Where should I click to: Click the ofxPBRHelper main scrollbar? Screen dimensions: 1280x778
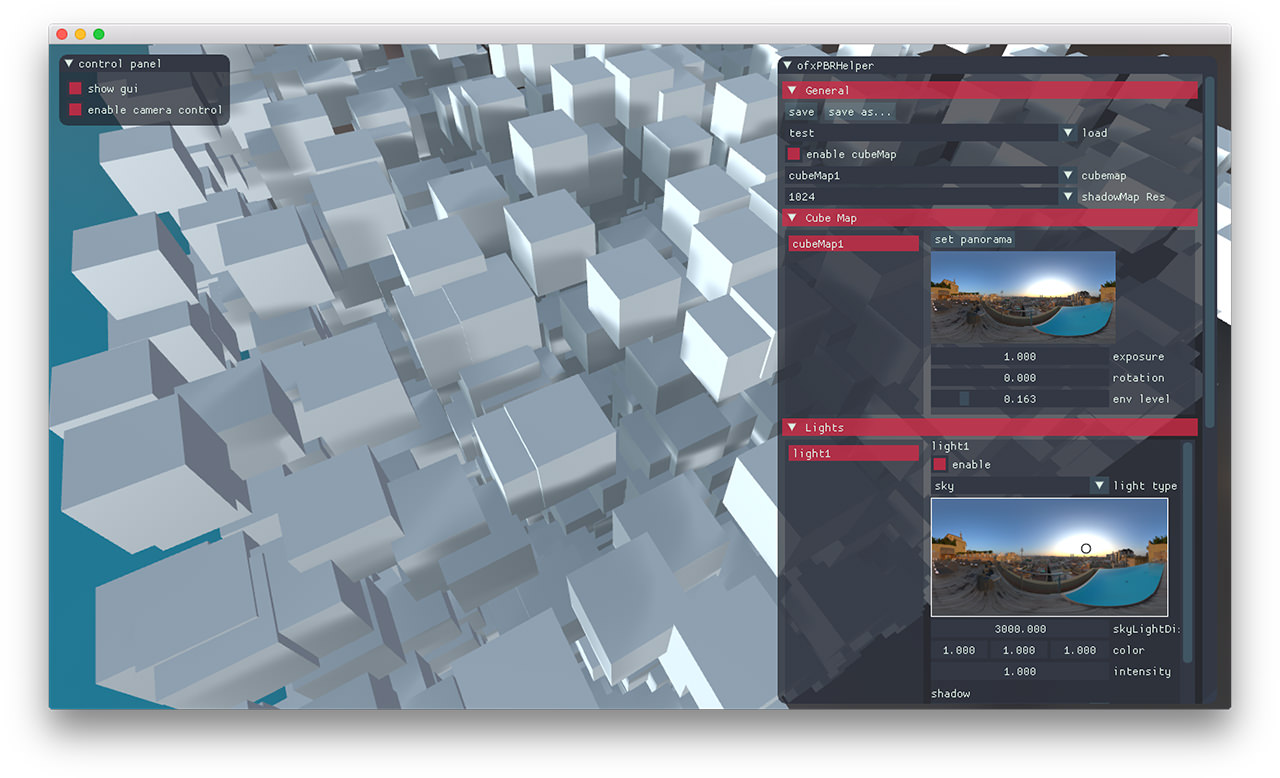click(x=1210, y=252)
